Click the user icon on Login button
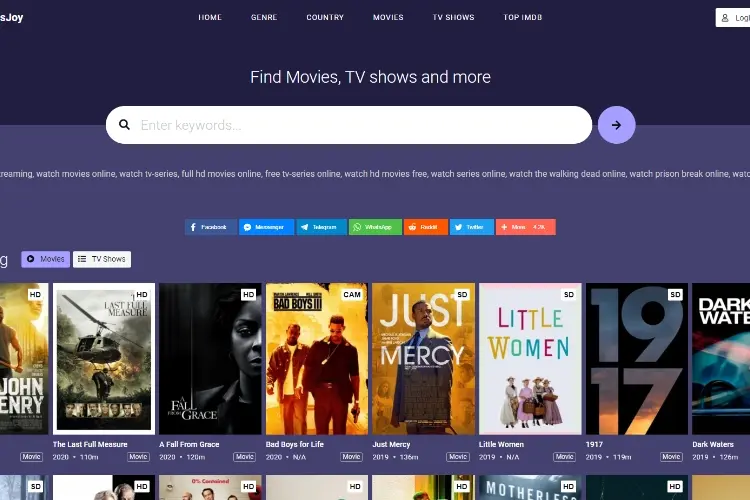 pyautogui.click(x=725, y=18)
